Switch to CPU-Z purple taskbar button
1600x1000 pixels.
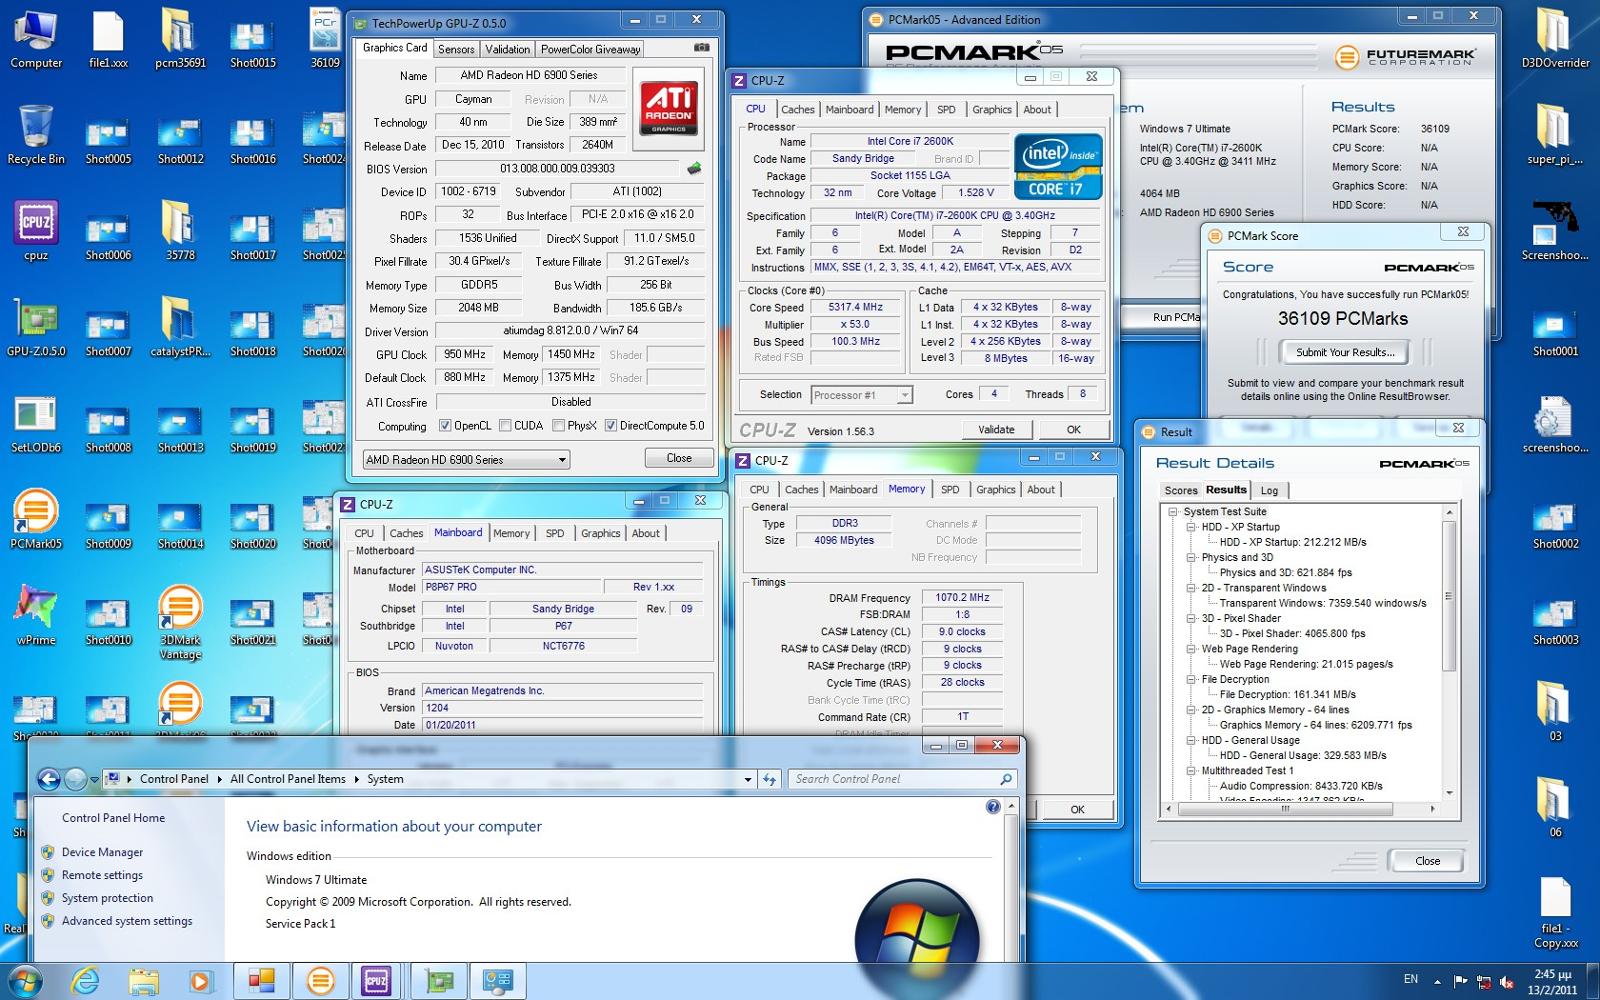click(376, 981)
